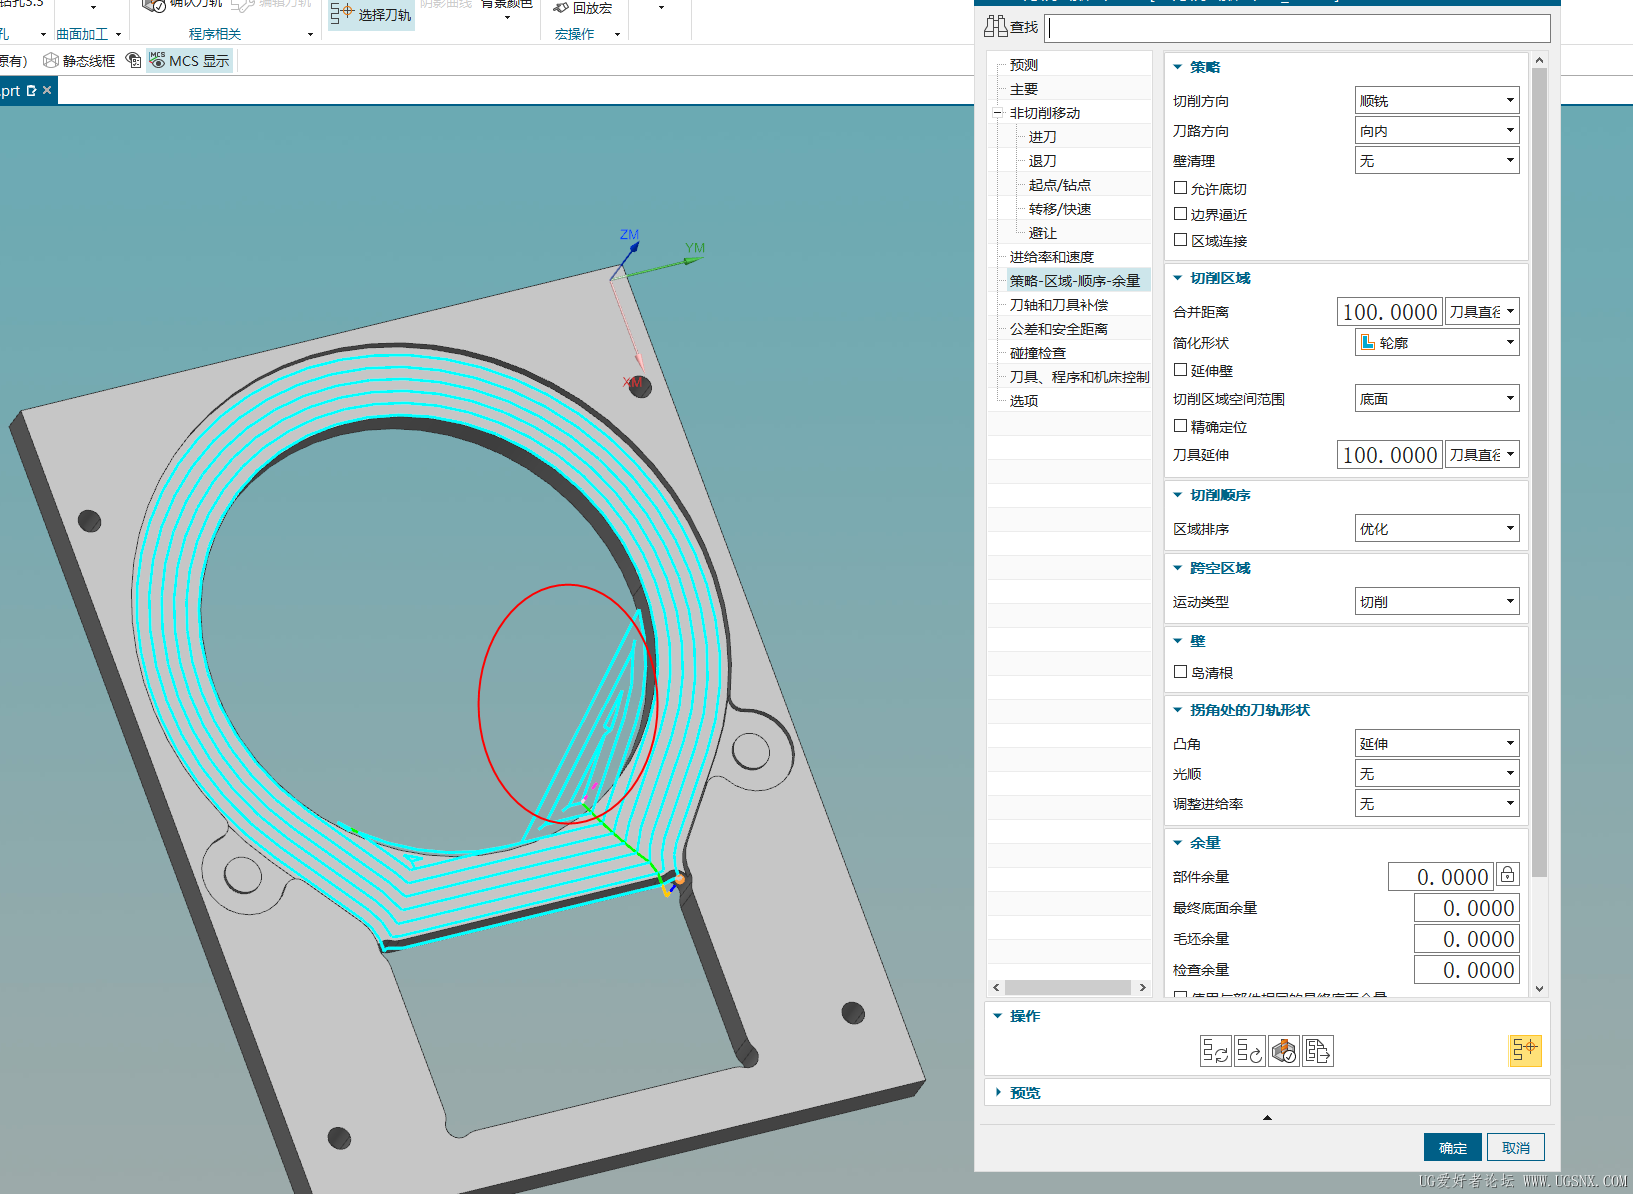
Task: Toggle the MCS 显示 button
Action: pos(190,61)
